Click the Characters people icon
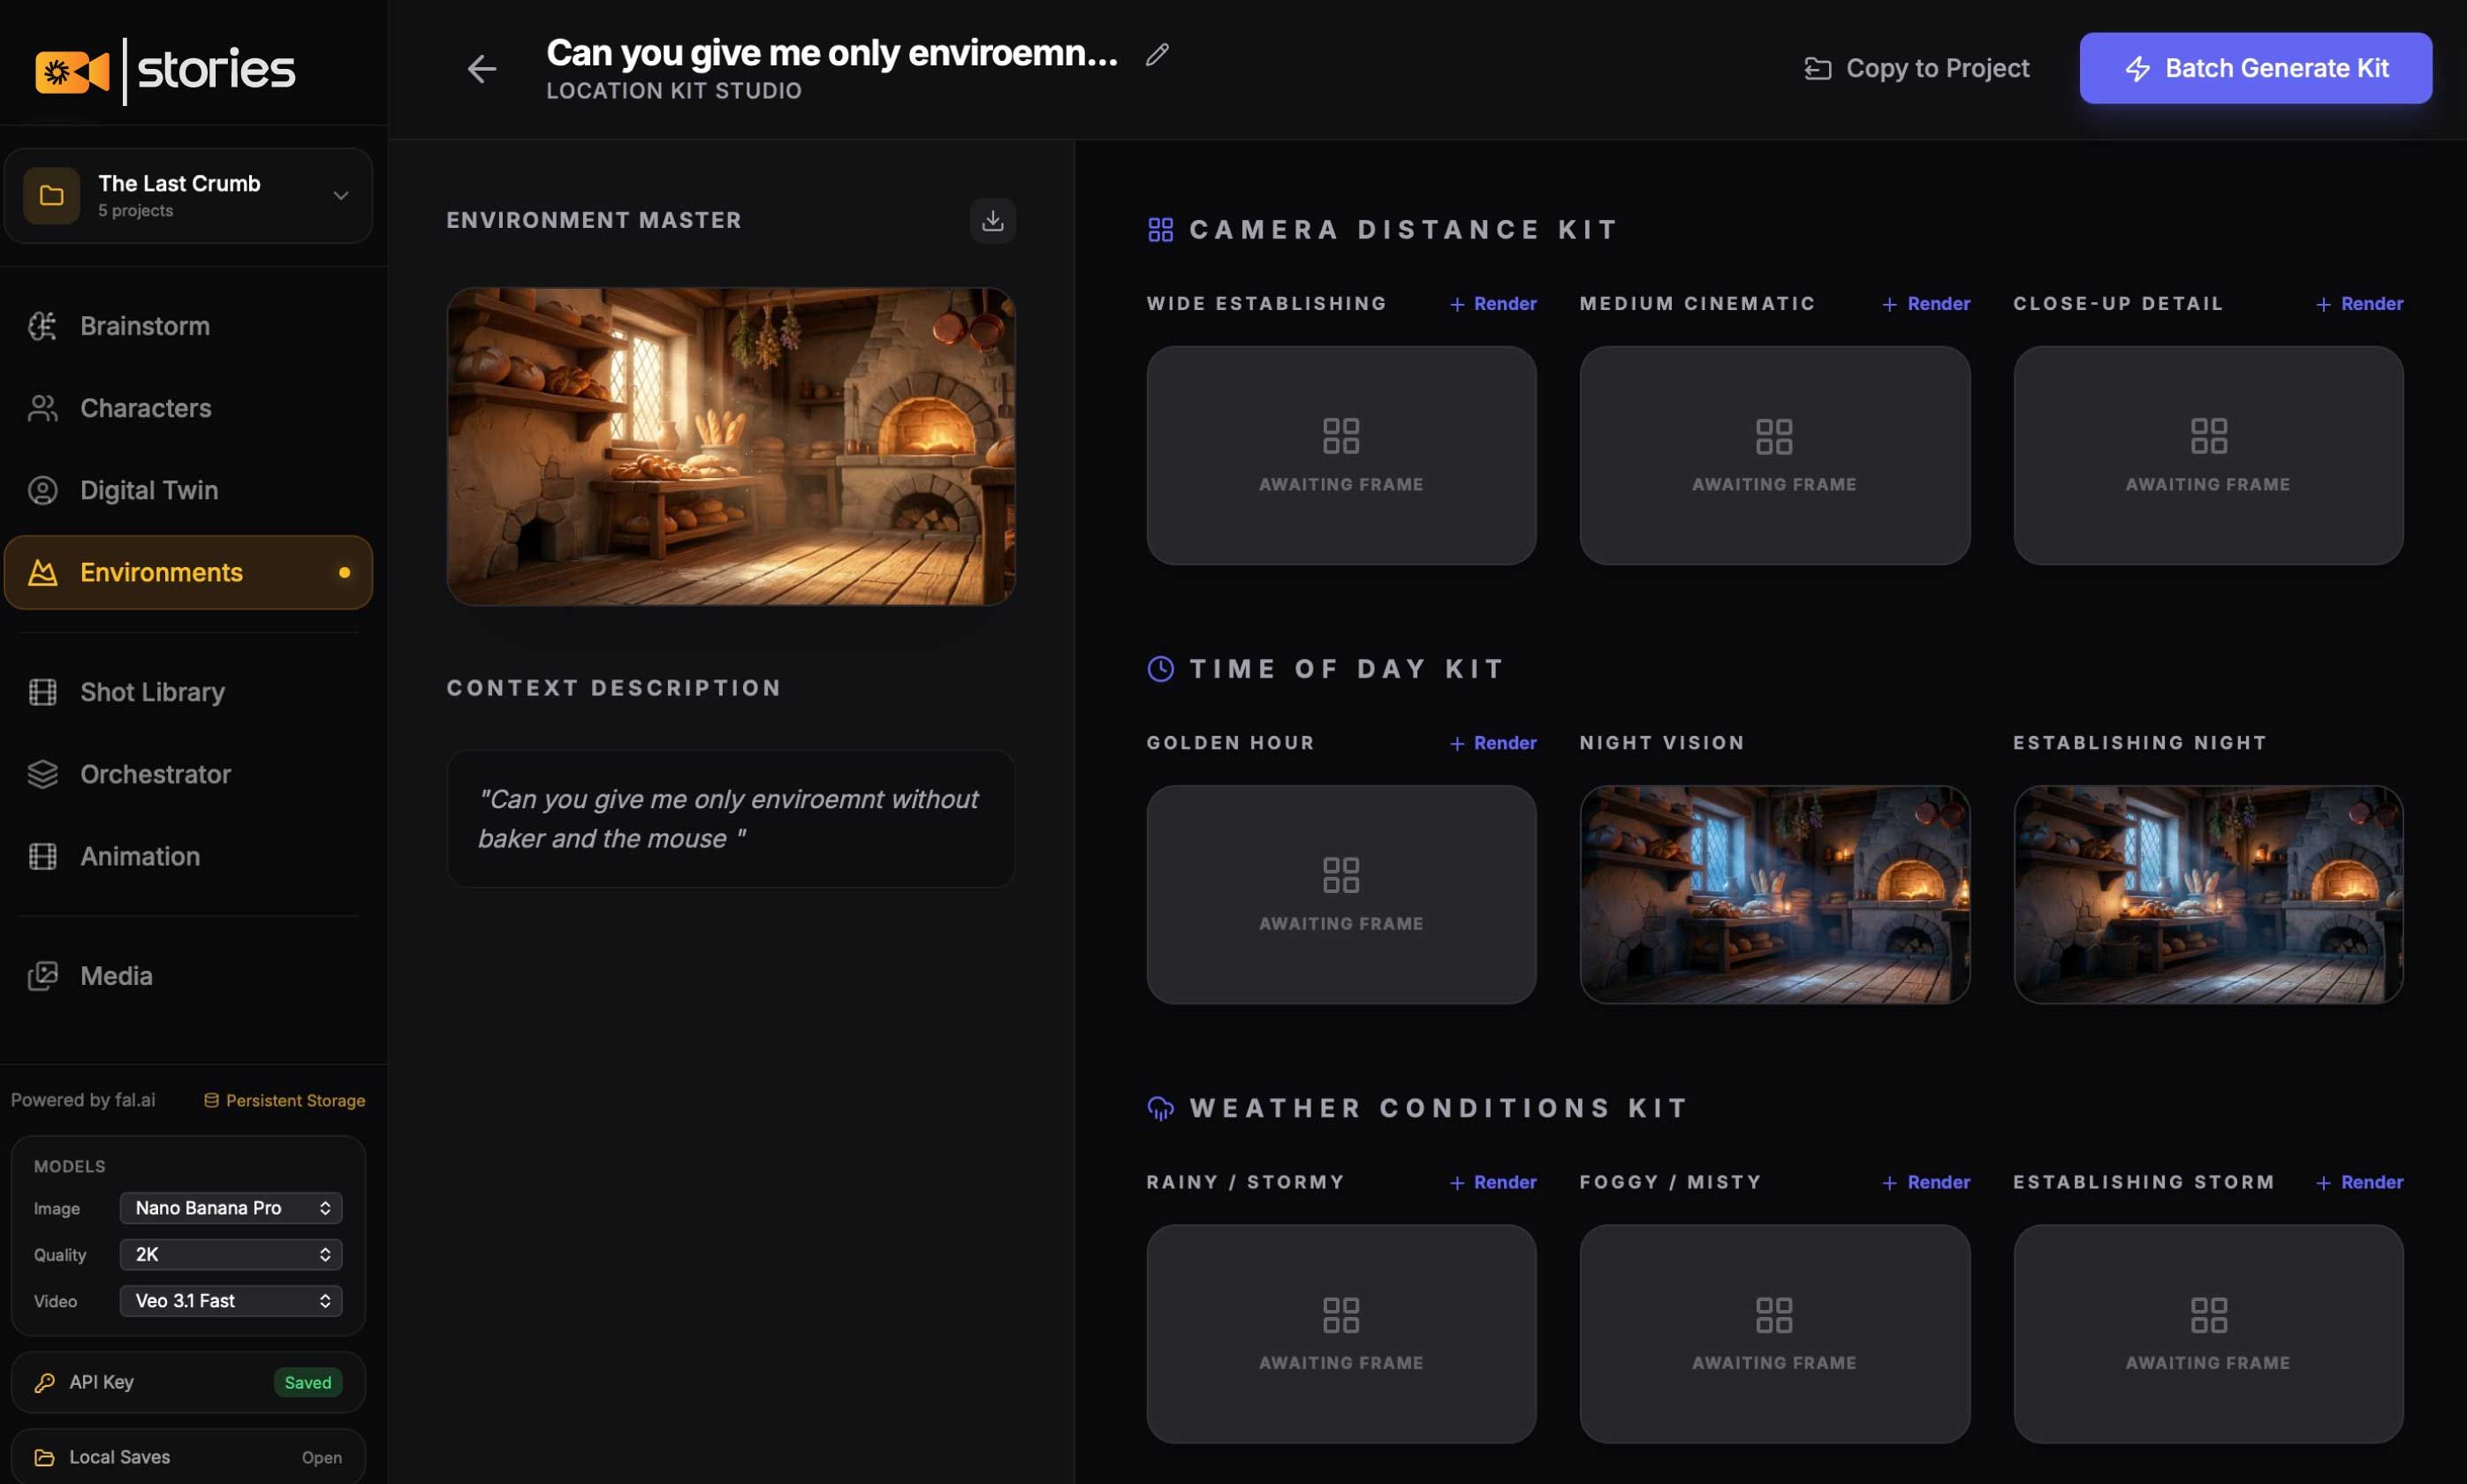 coord(42,408)
